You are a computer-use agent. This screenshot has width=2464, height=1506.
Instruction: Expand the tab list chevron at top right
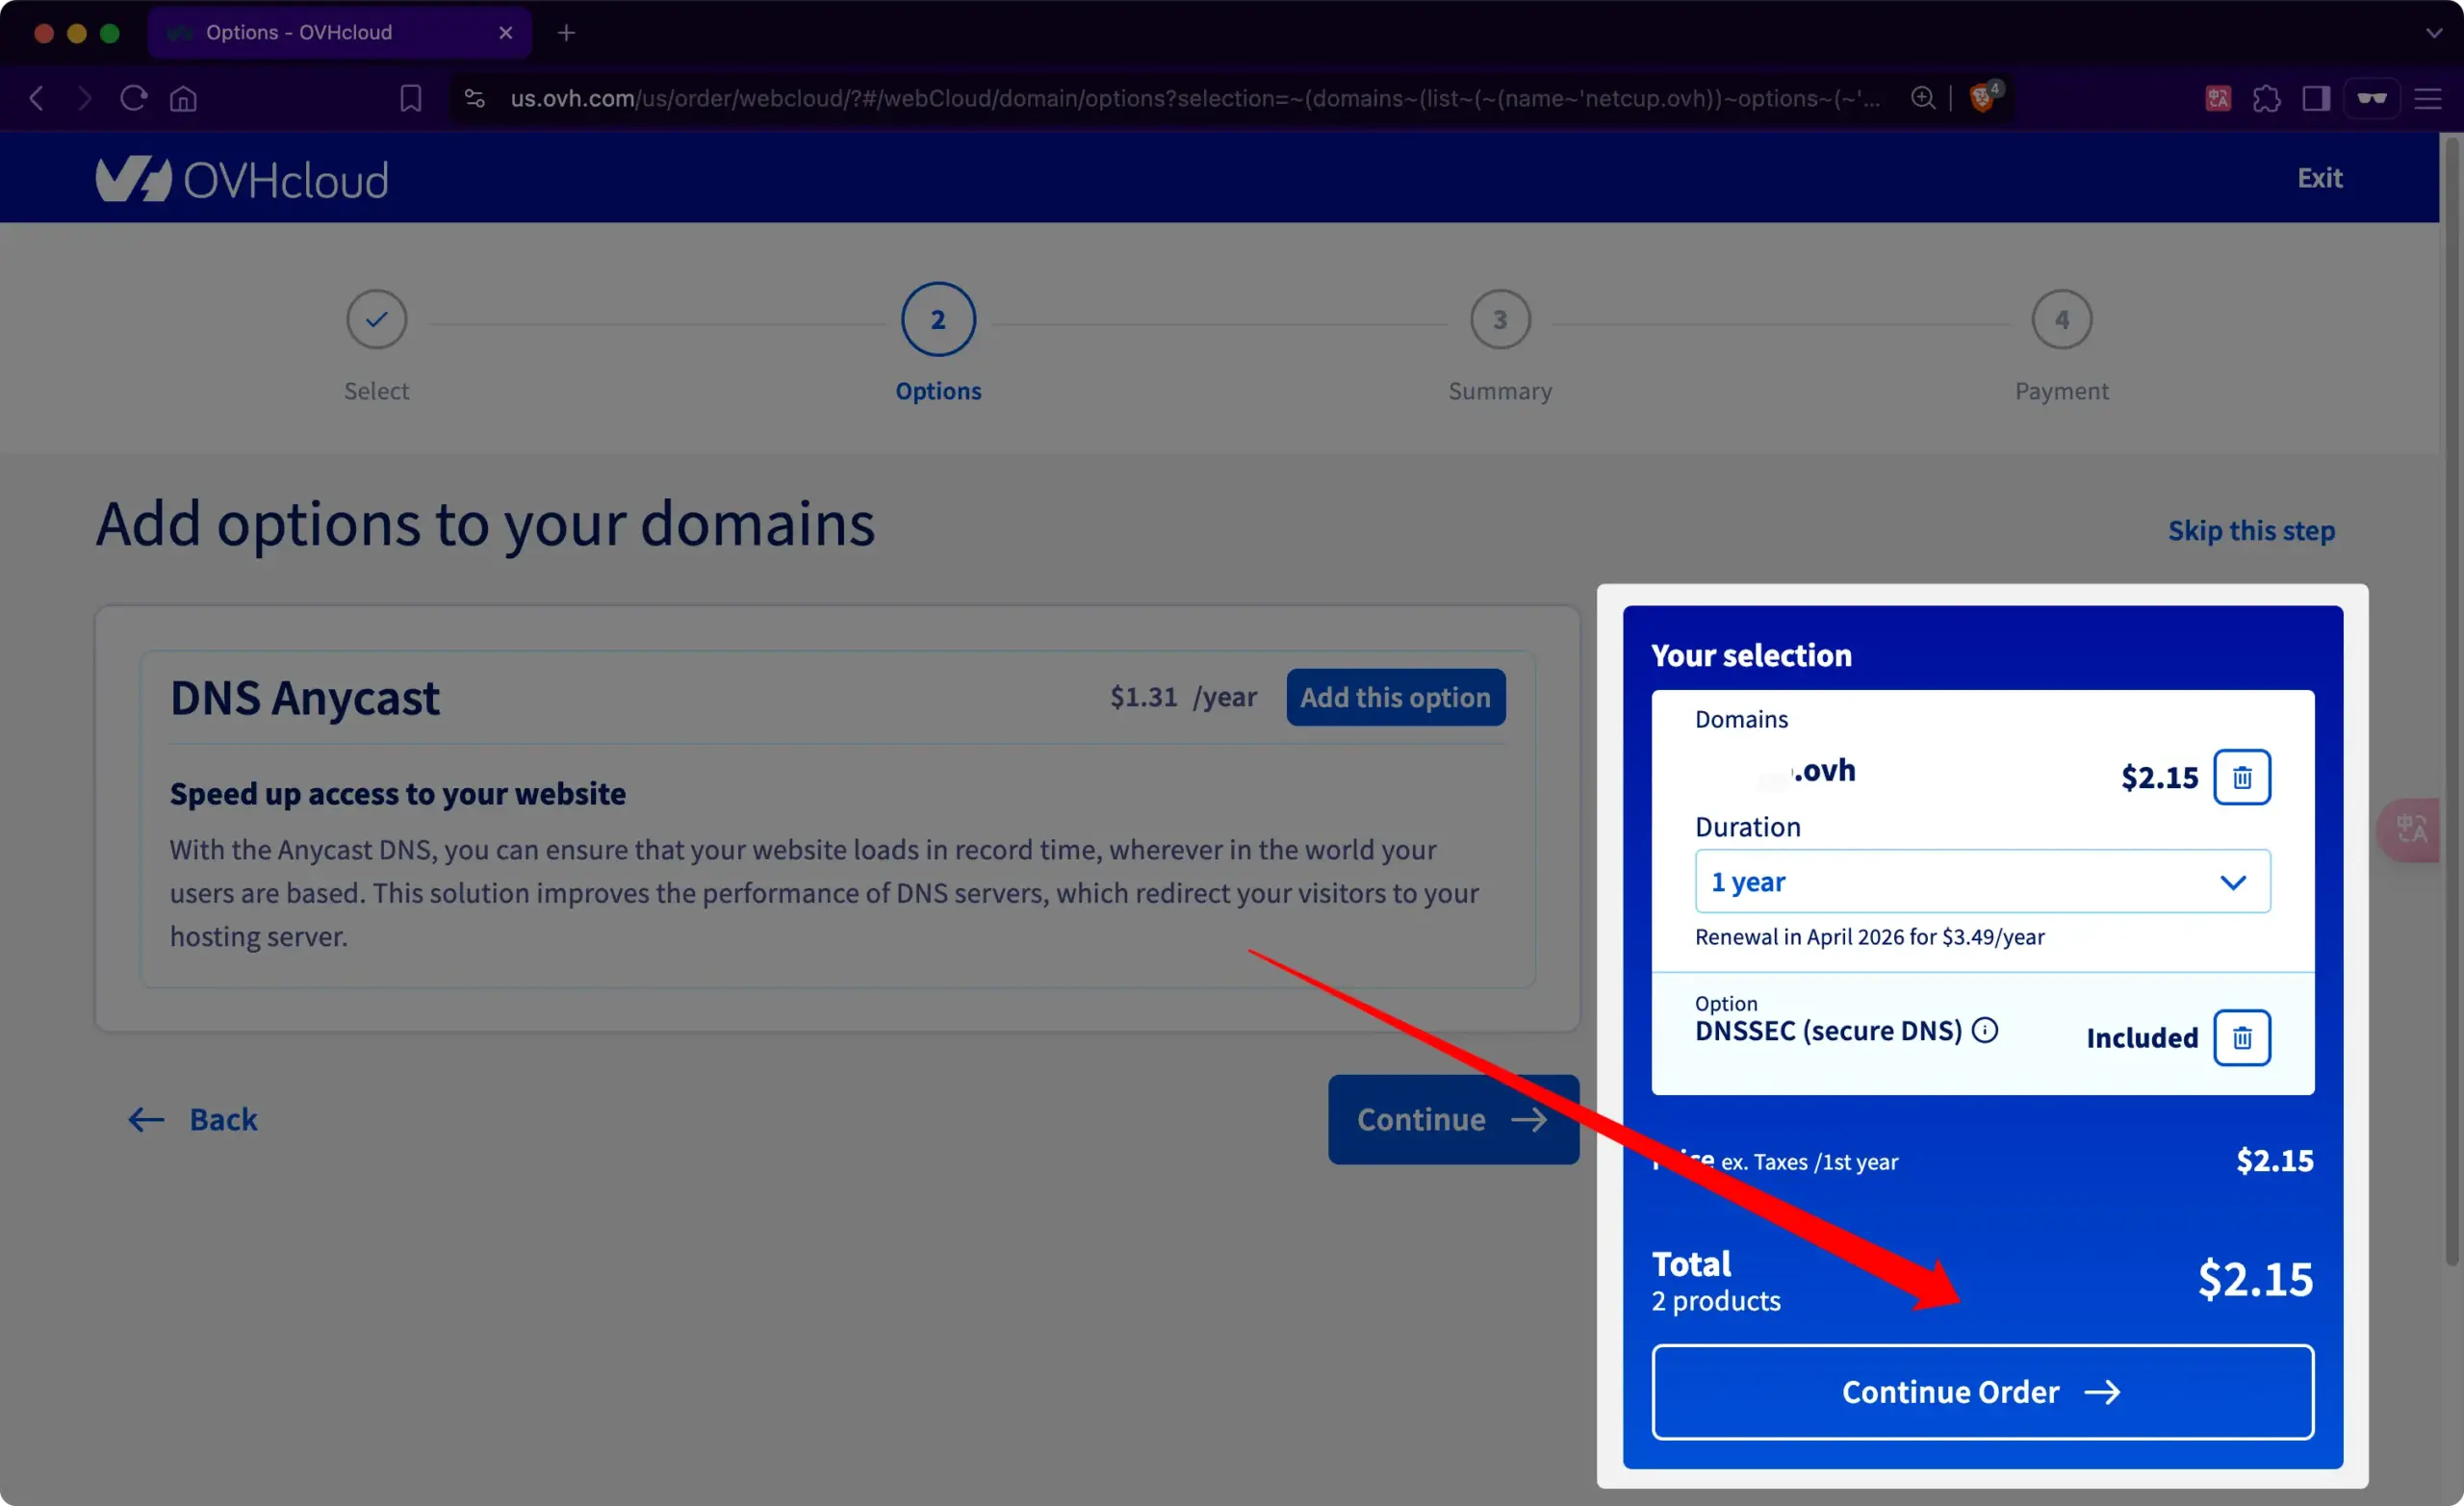coord(2433,32)
